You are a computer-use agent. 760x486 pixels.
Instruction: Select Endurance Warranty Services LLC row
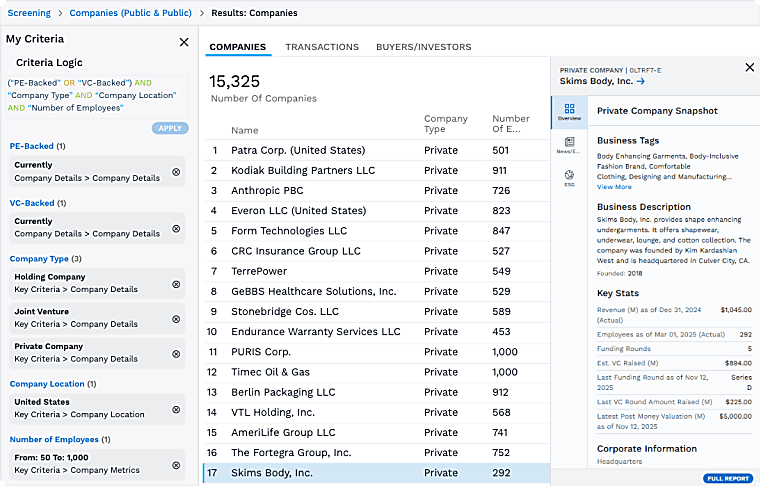[x=377, y=331]
